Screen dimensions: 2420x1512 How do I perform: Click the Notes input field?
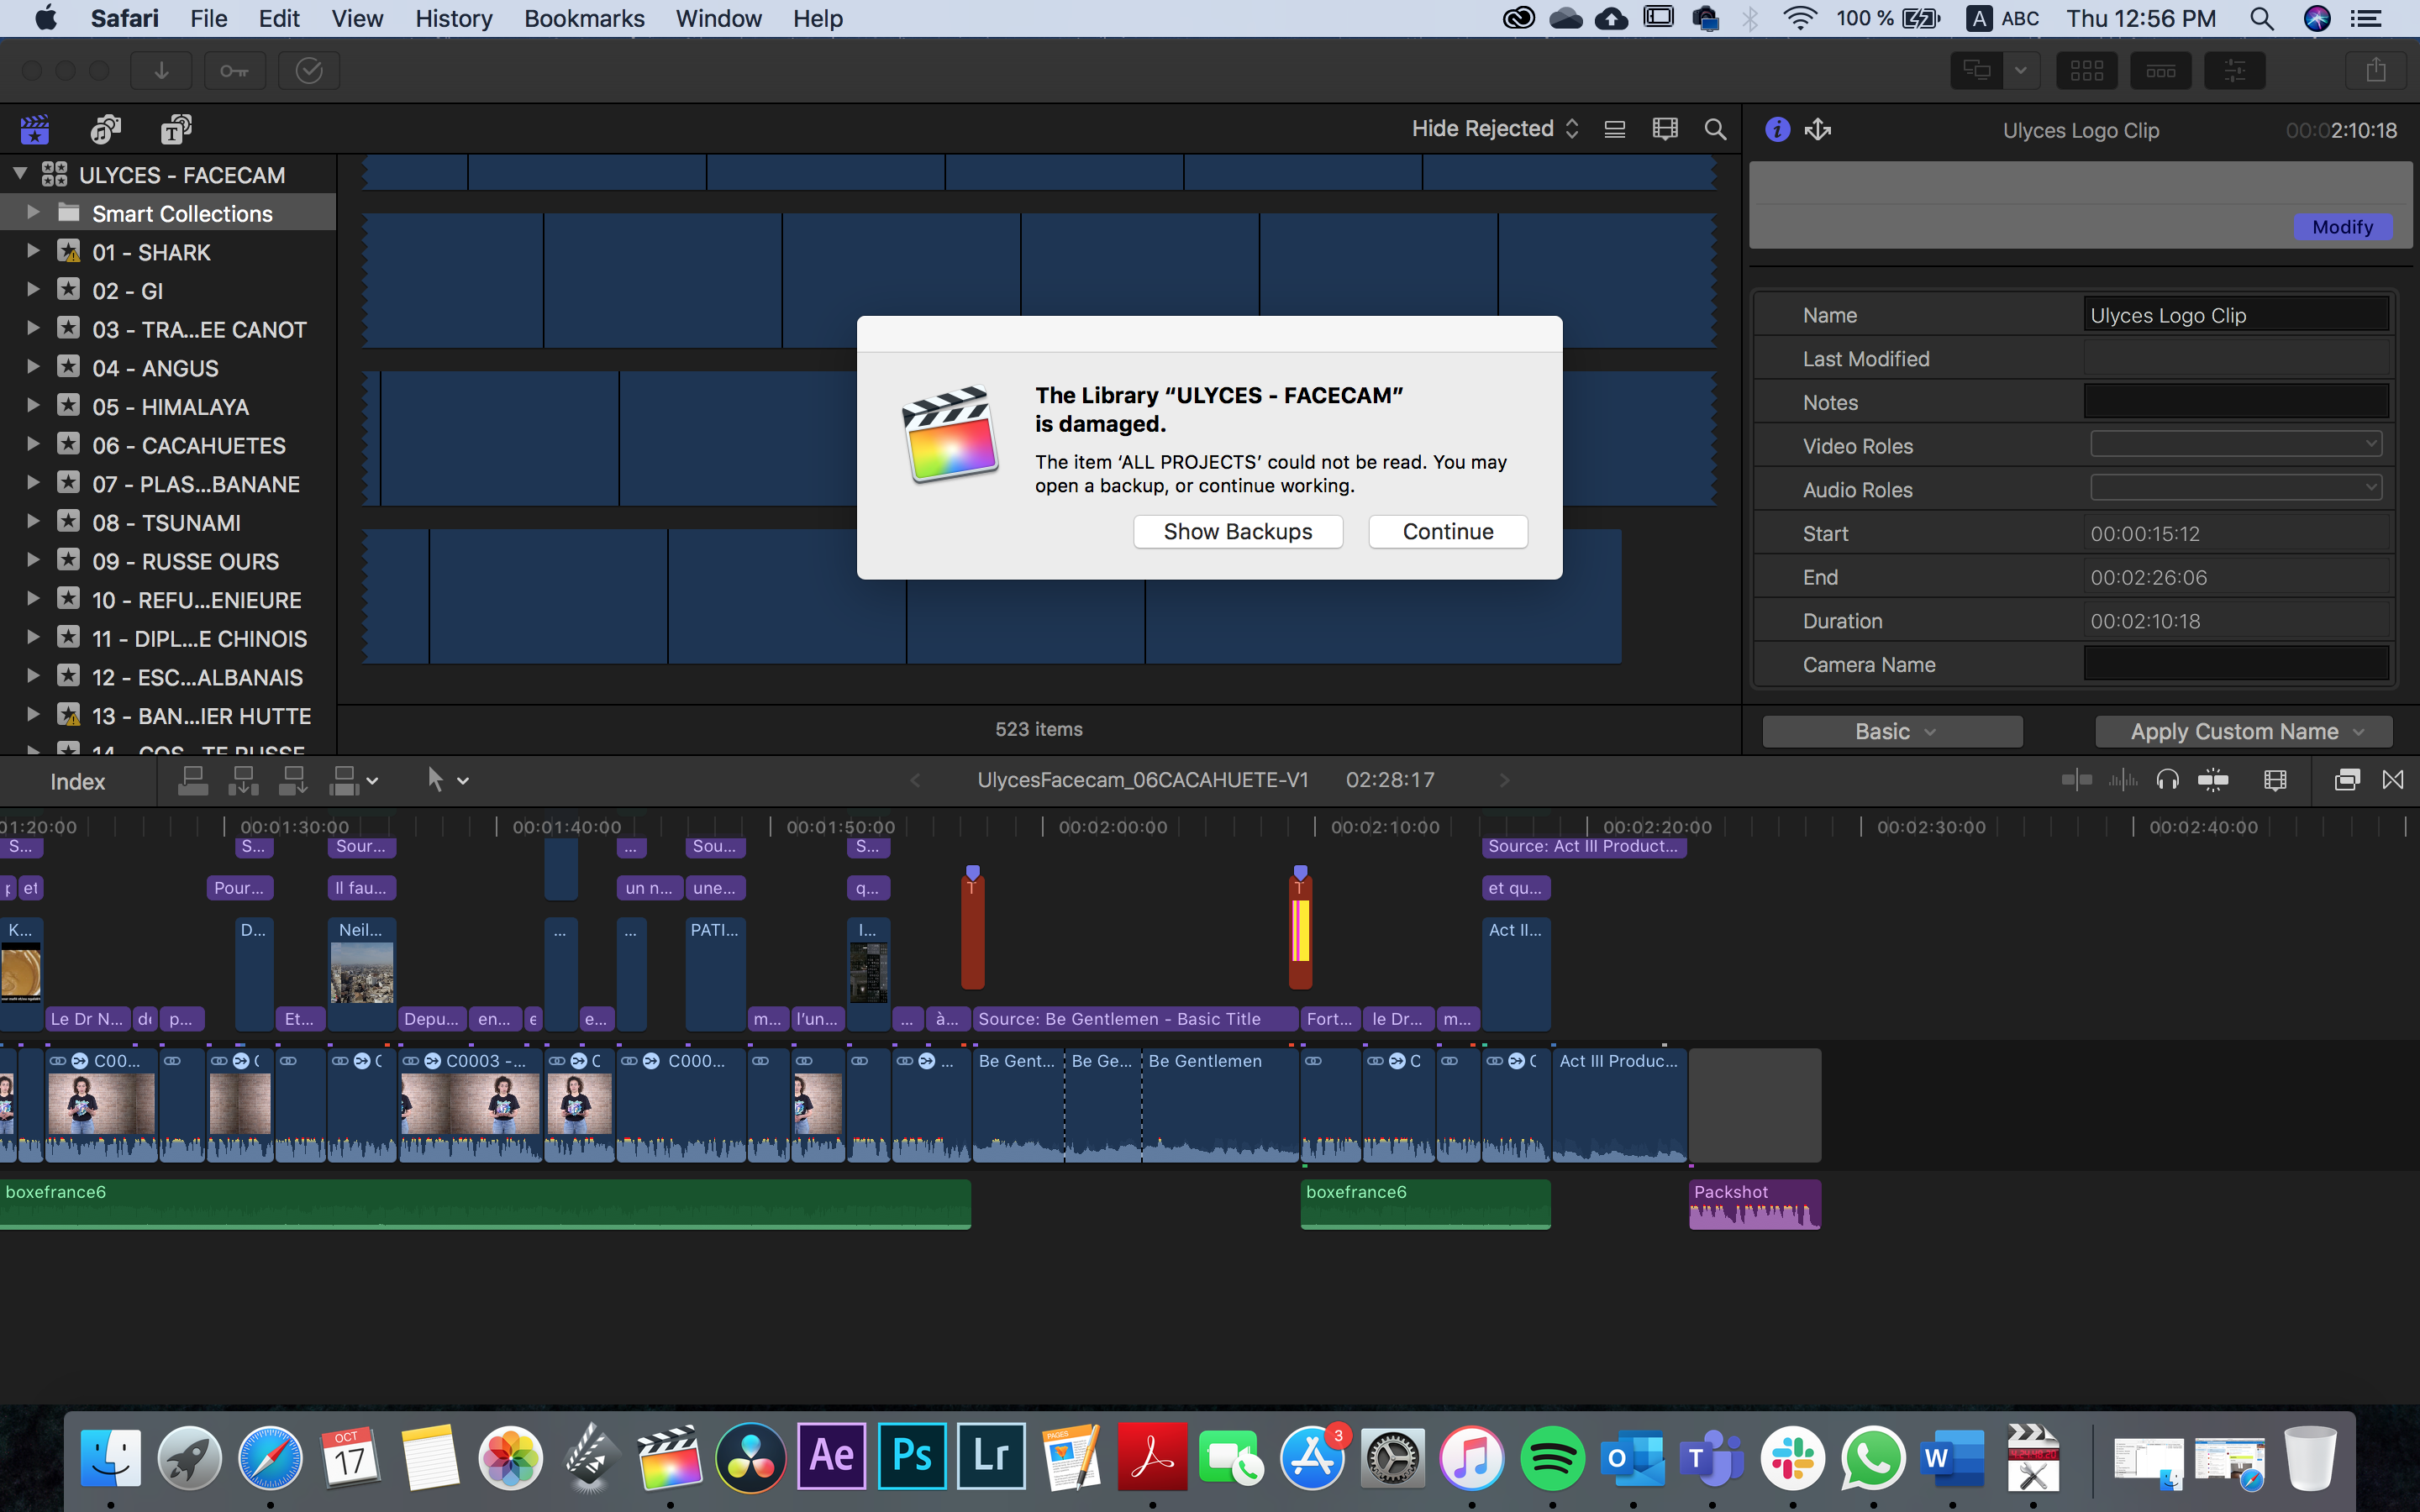pyautogui.click(x=2235, y=402)
